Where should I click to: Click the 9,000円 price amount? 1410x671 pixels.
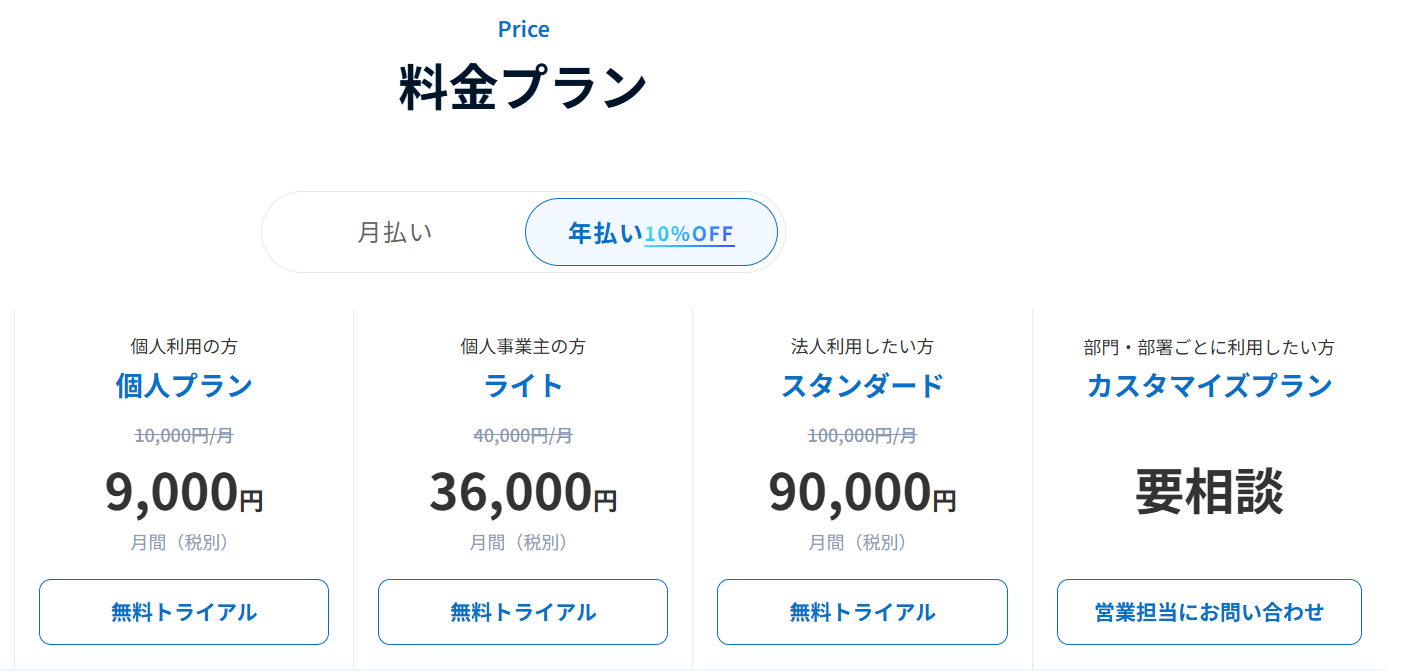click(x=184, y=492)
